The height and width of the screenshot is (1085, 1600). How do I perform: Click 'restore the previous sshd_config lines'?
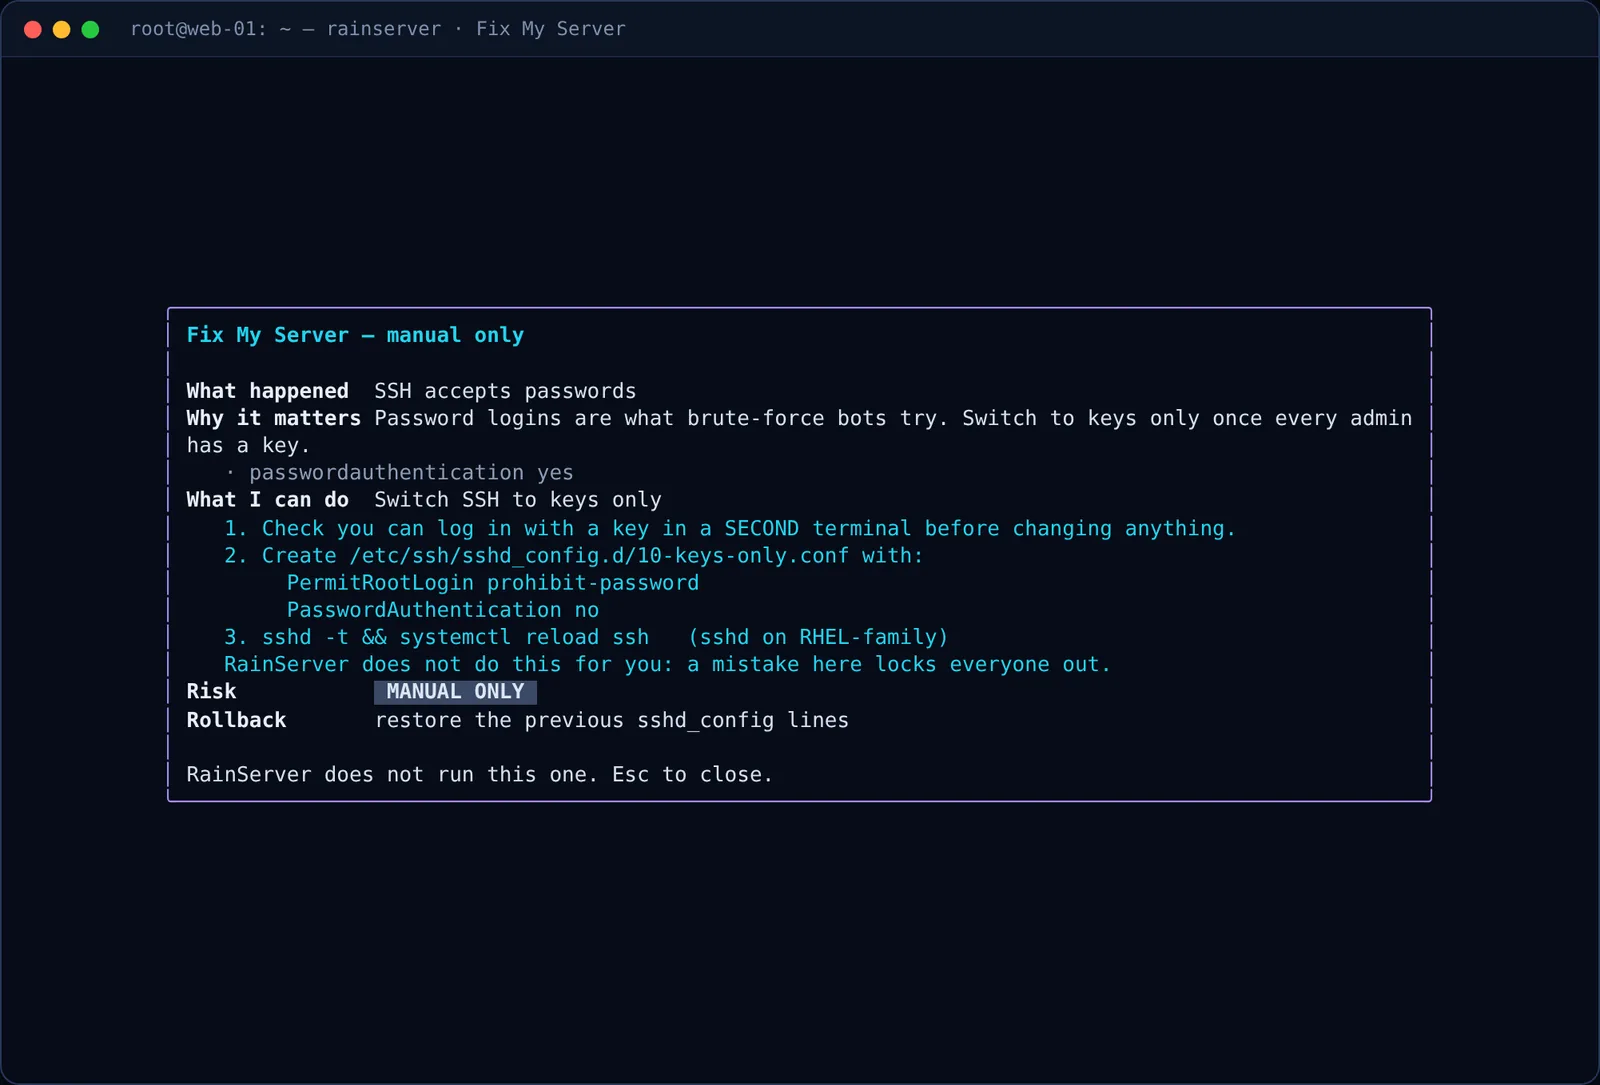click(x=611, y=720)
